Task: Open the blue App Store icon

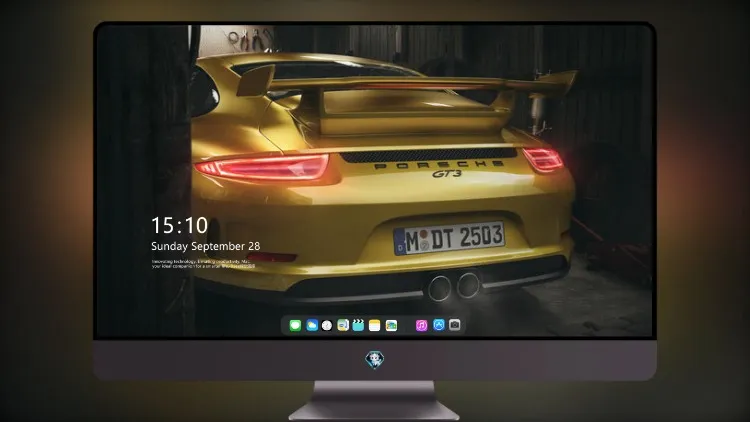Action: coord(439,325)
